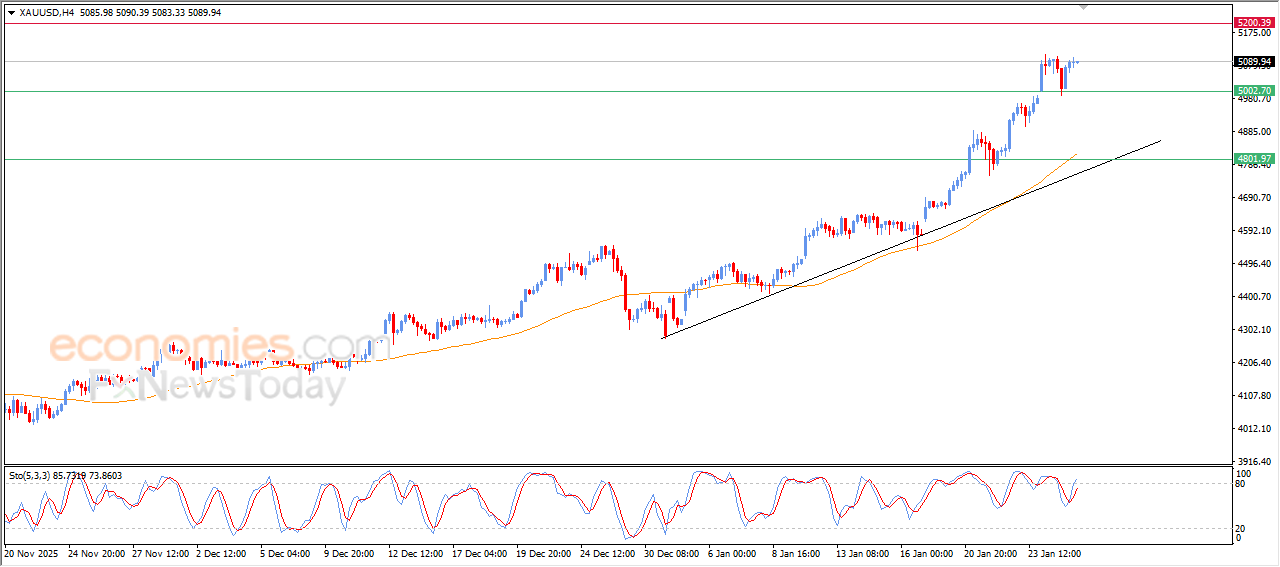The height and width of the screenshot is (567, 1280).
Task: Click the high value 5090.39 in header
Action: (x=134, y=12)
